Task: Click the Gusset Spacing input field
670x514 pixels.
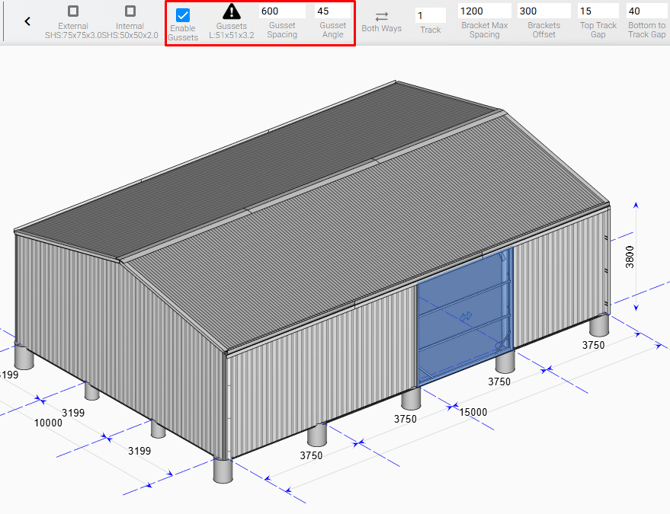Action: [281, 12]
